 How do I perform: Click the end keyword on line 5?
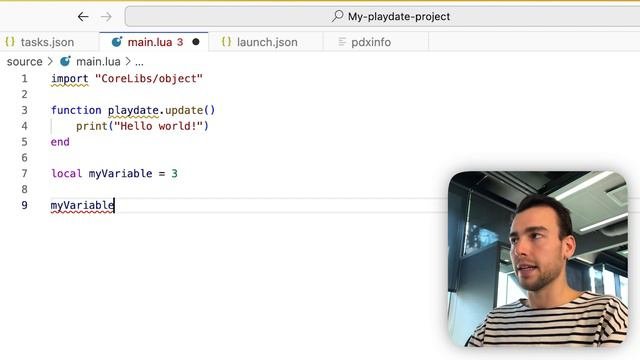[60, 142]
